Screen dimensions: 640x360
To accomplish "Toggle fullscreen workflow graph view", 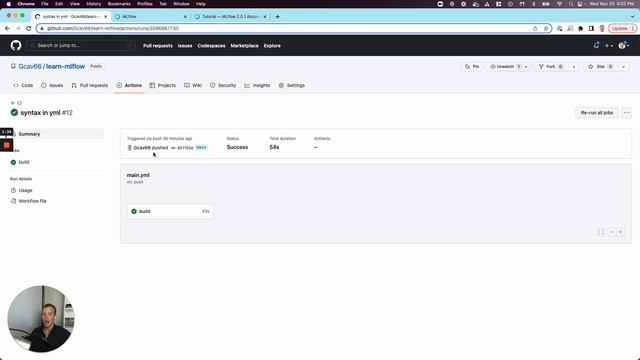I will pos(601,232).
